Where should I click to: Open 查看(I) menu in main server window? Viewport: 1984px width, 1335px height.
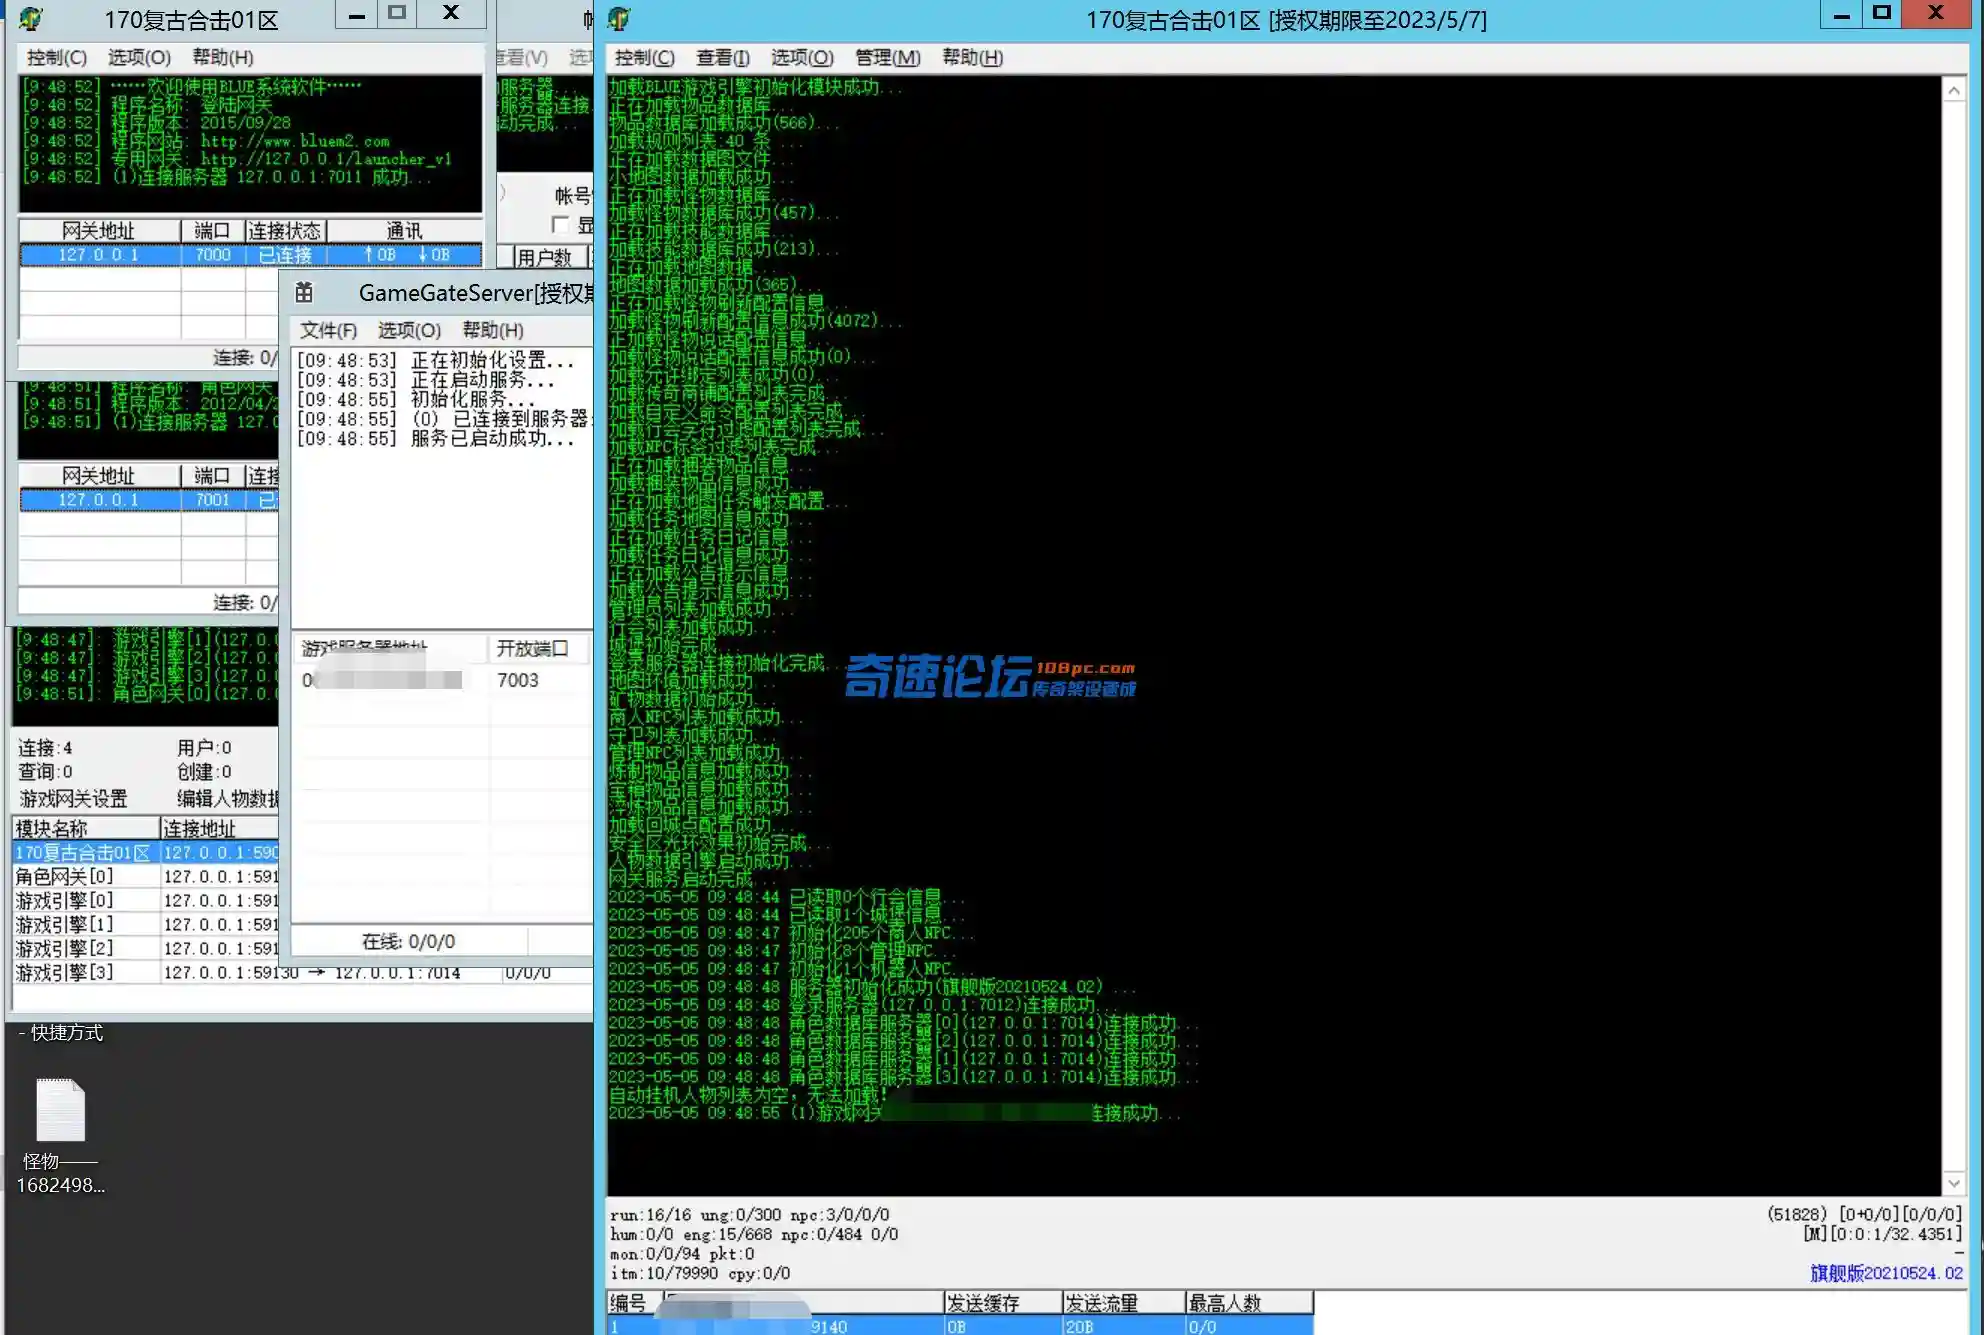(722, 57)
